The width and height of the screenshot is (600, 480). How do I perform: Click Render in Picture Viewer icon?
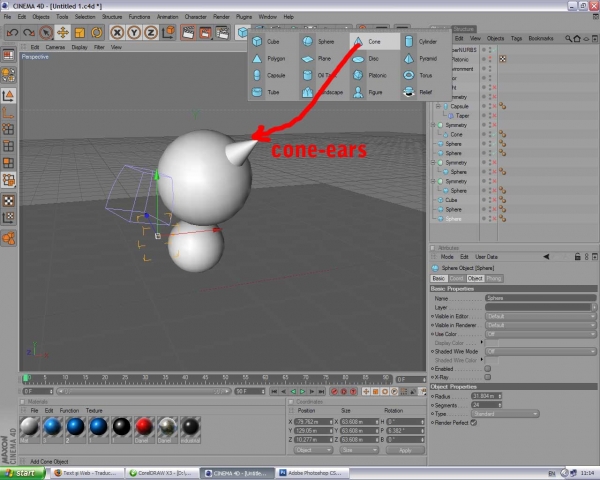[x=205, y=33]
